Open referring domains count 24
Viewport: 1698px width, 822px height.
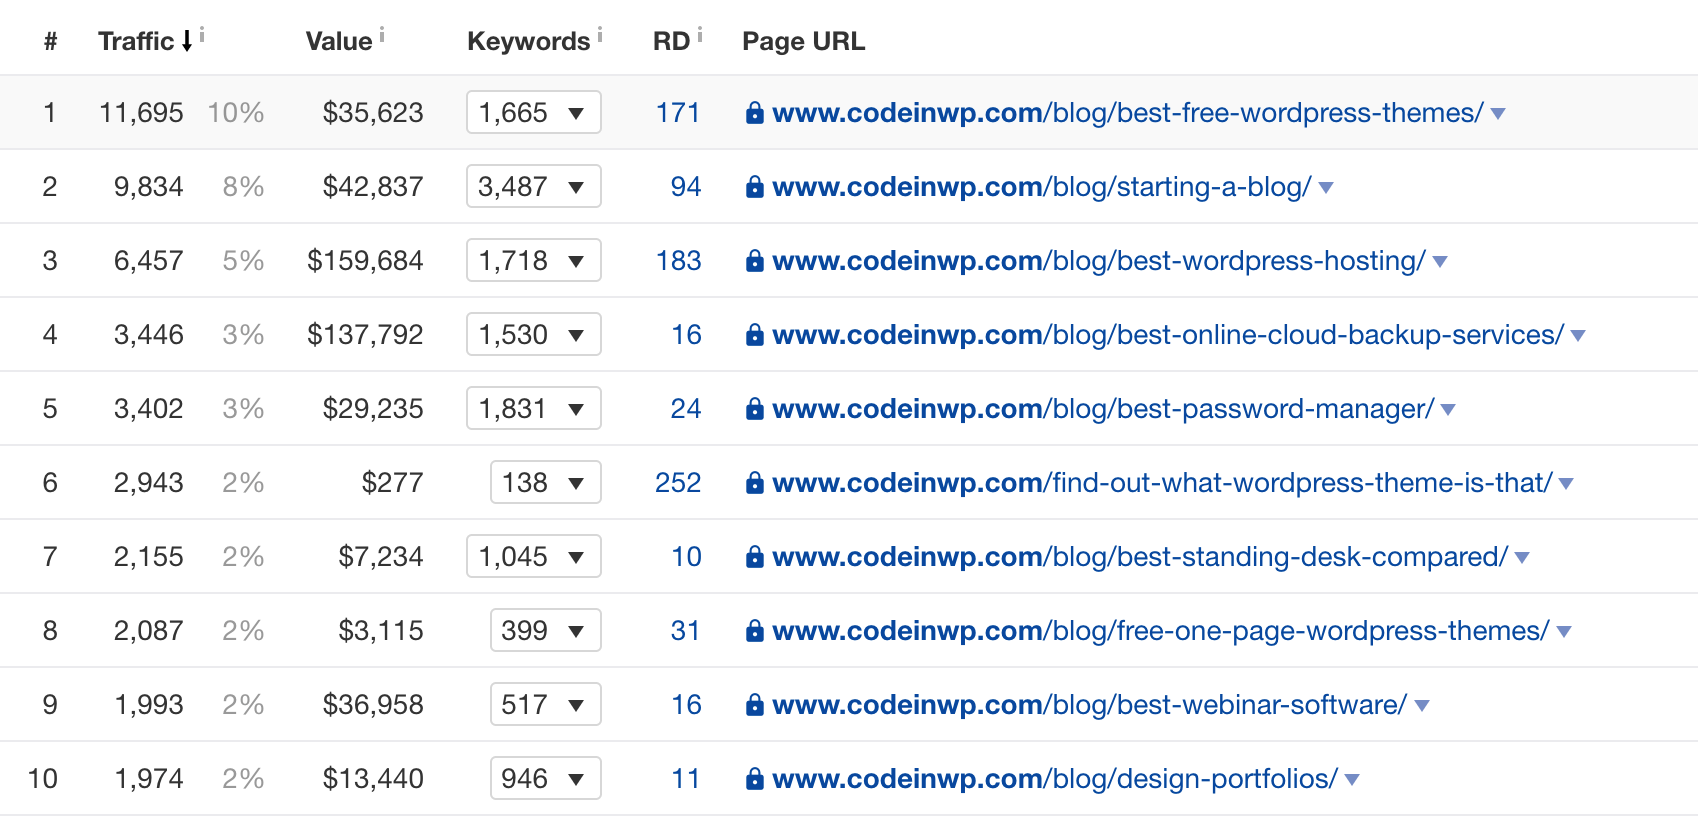[686, 409]
